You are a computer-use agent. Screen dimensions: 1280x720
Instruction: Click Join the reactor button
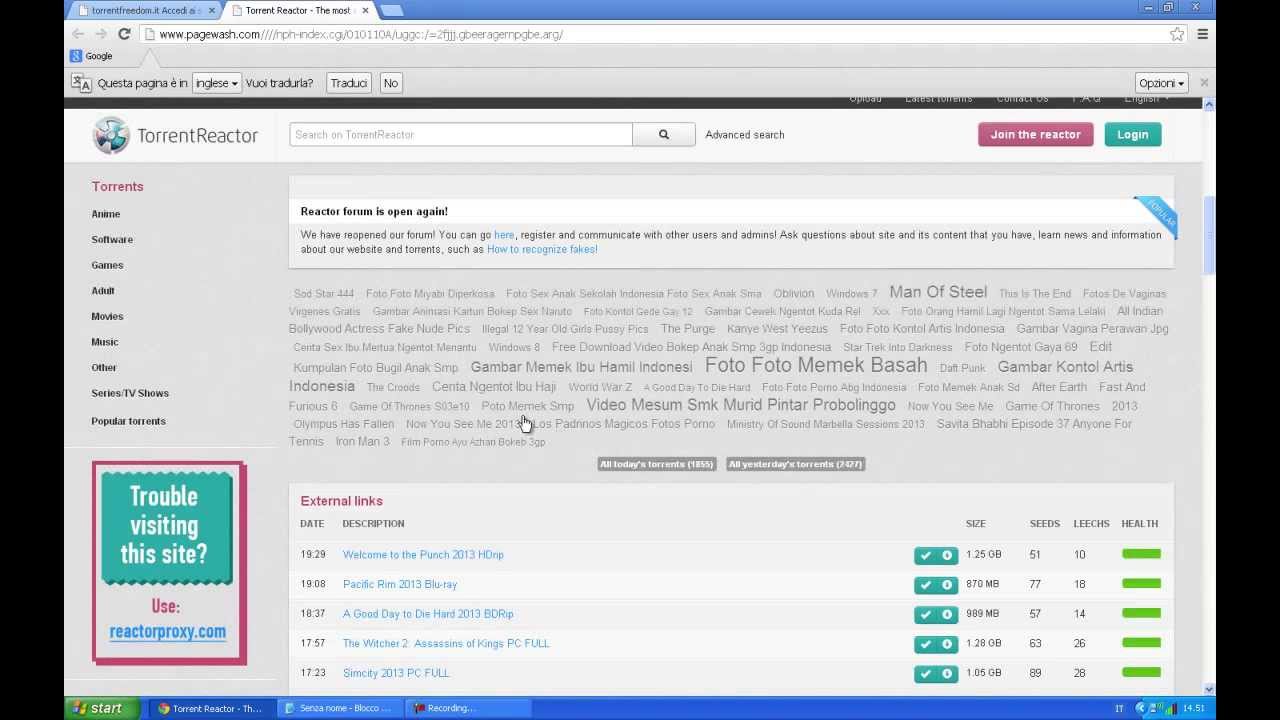1035,134
